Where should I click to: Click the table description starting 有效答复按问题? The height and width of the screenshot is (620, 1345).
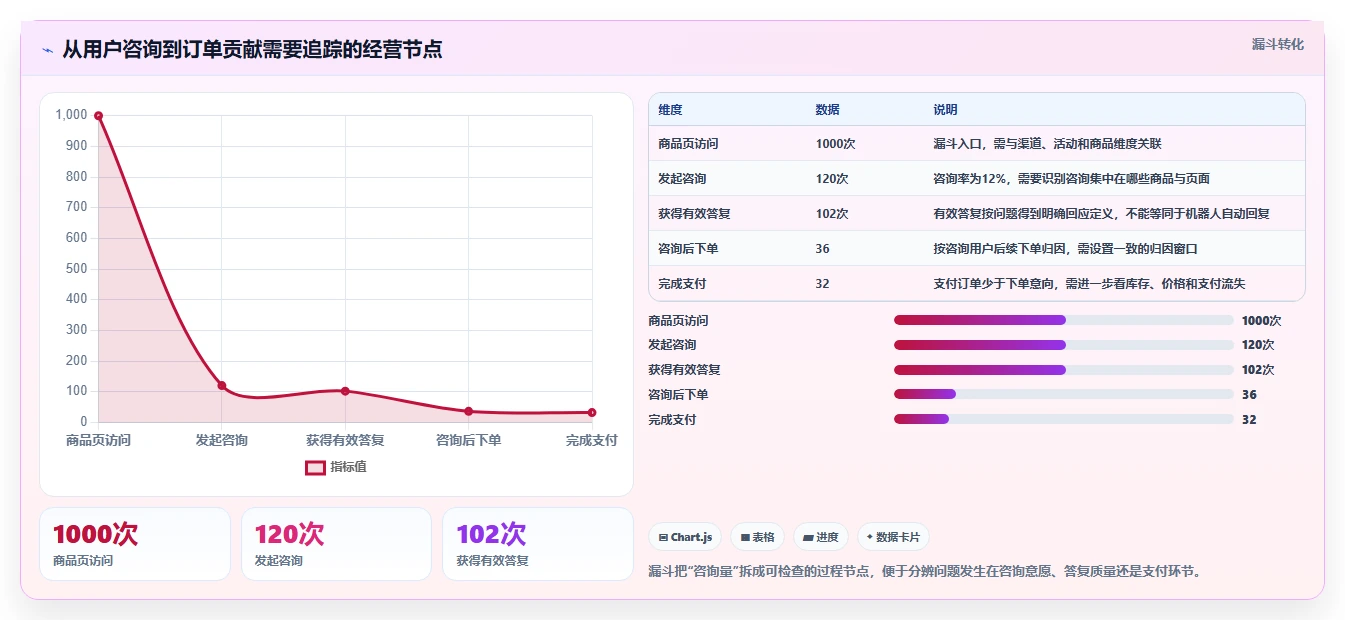(1101, 214)
